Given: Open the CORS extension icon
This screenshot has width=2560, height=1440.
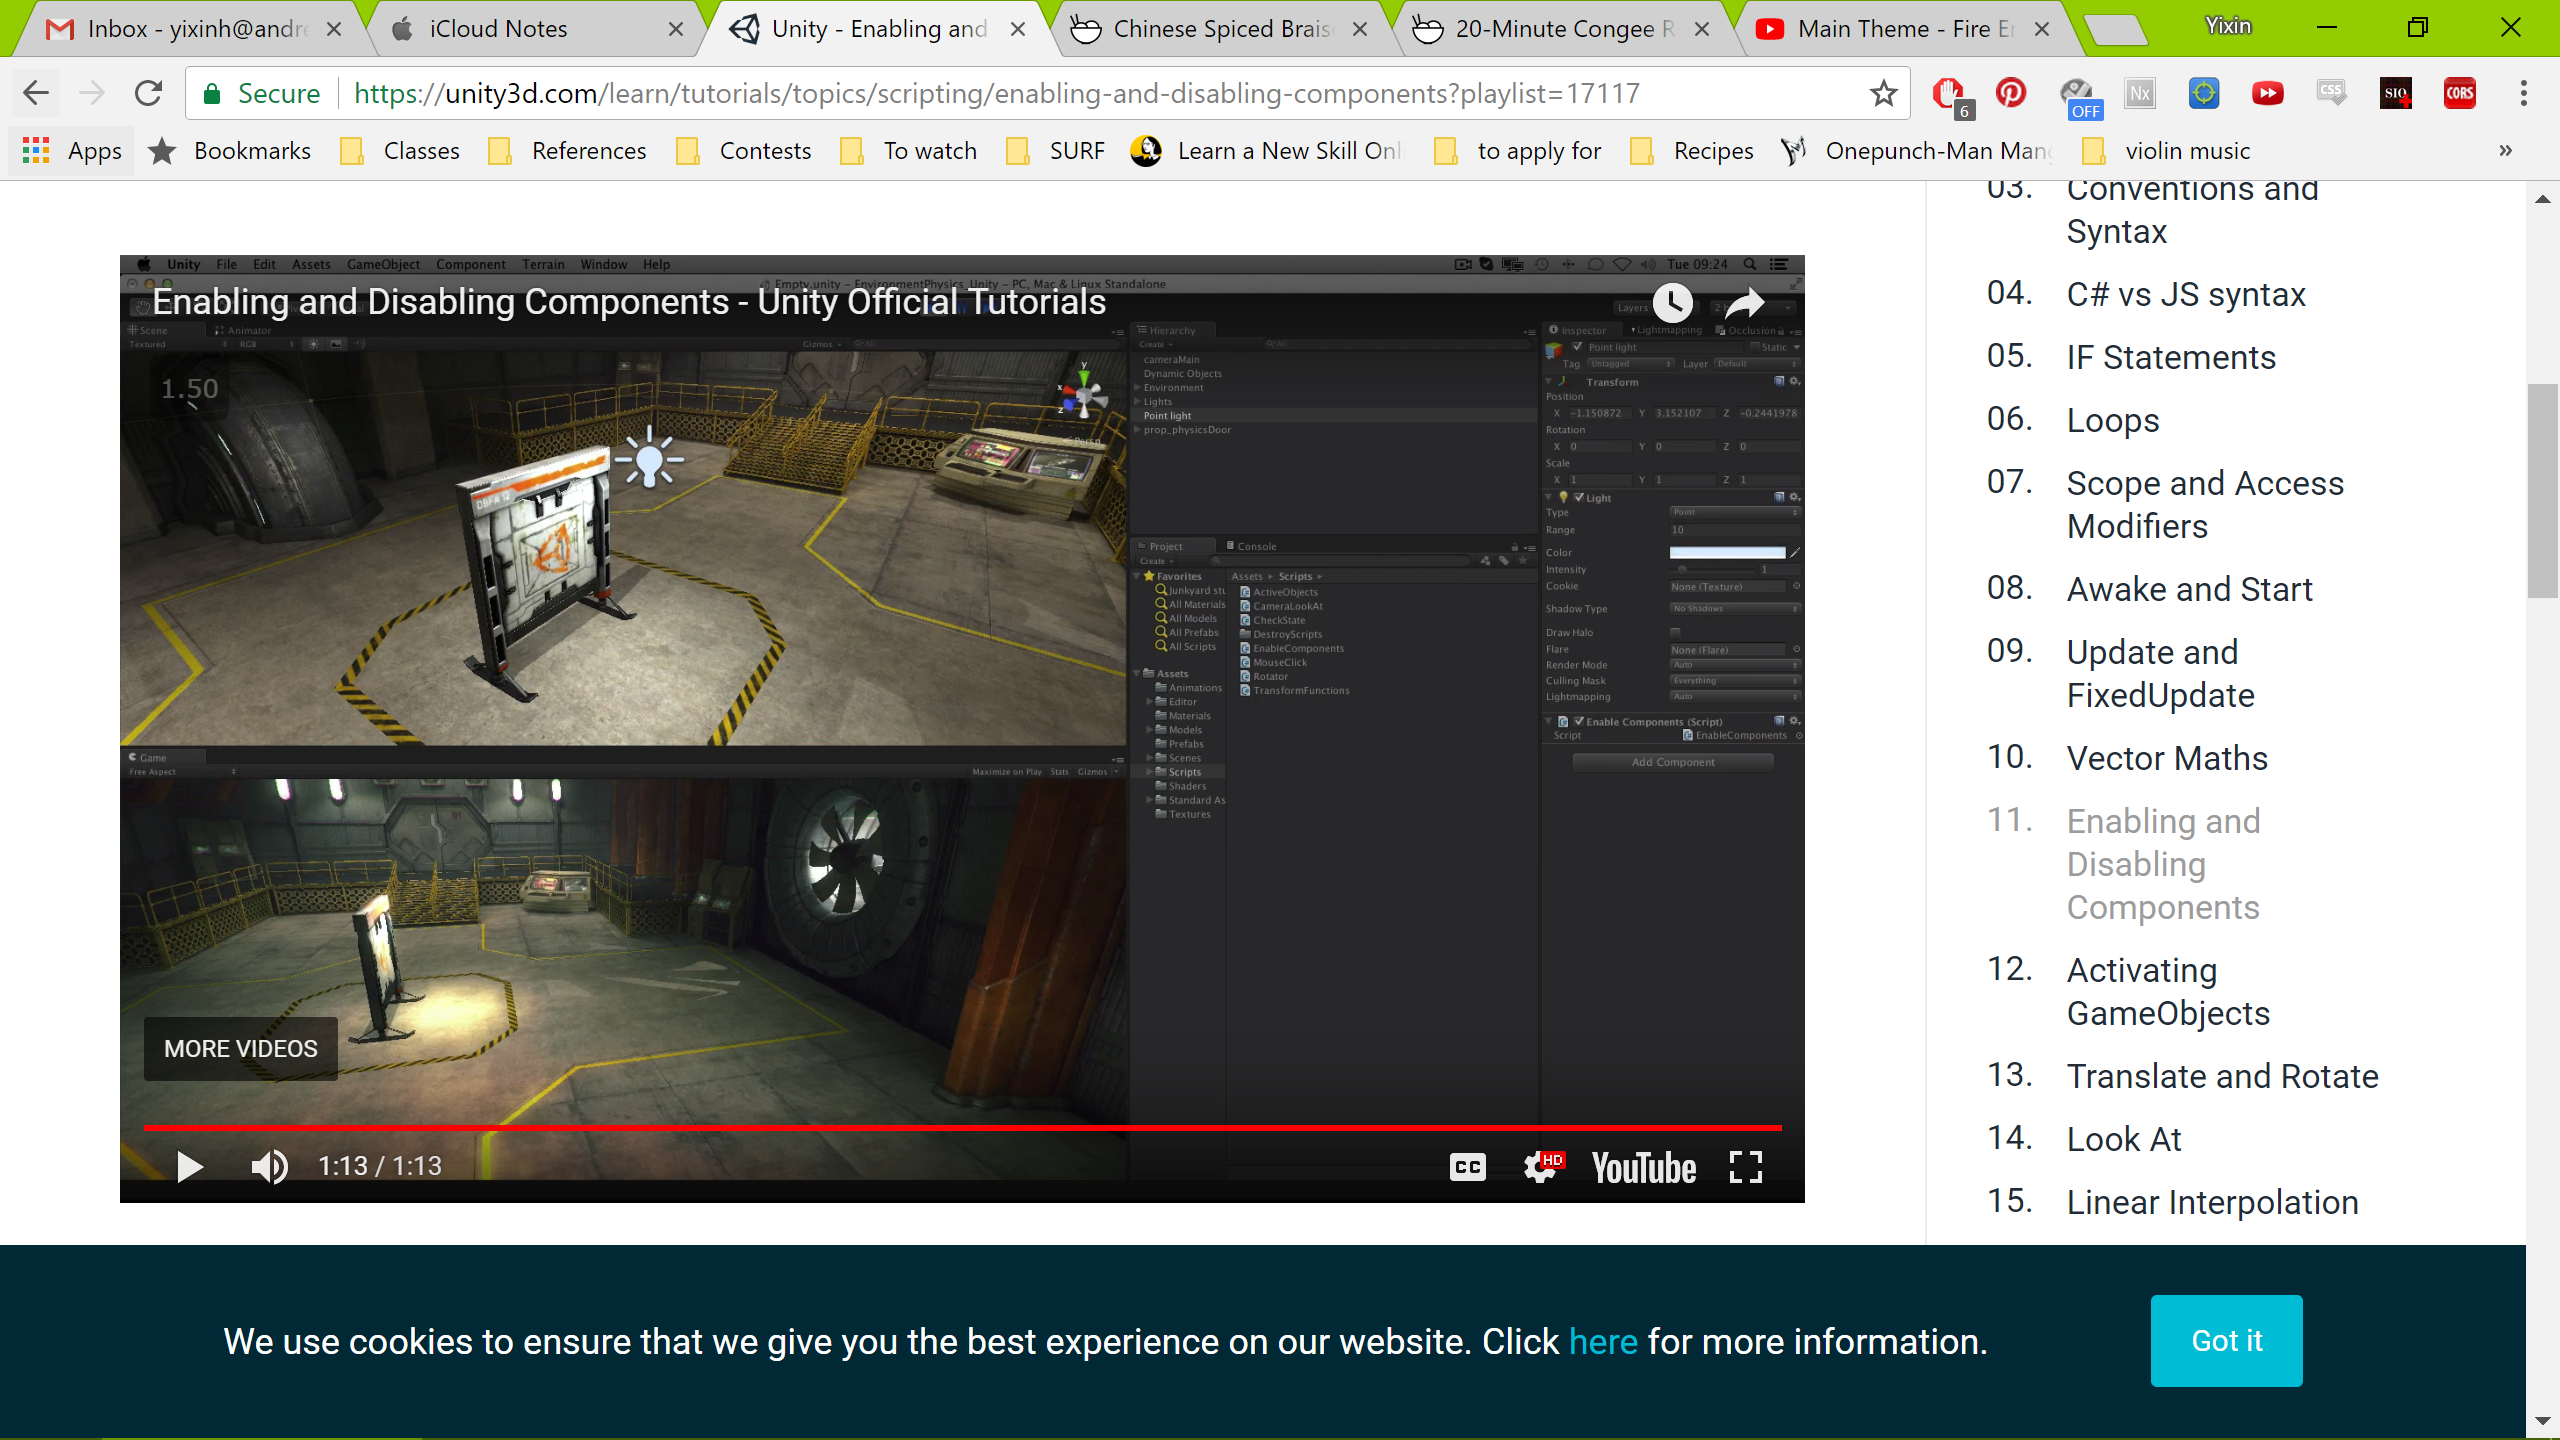Looking at the screenshot, I should [2460, 93].
